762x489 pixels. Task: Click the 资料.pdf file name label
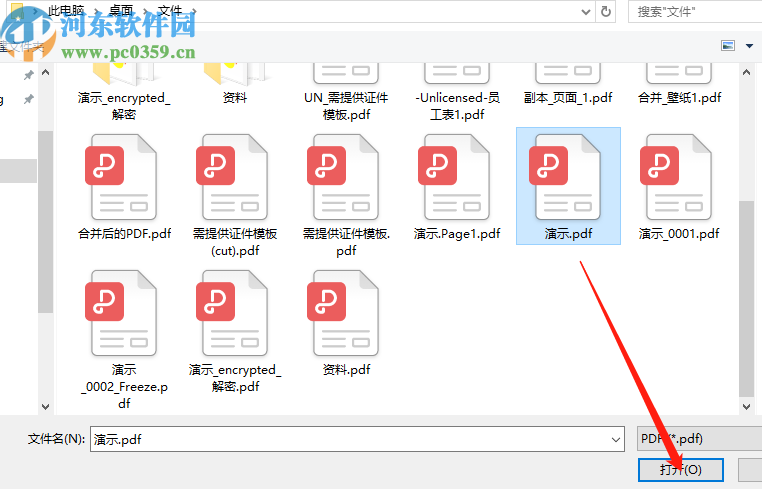(x=346, y=370)
